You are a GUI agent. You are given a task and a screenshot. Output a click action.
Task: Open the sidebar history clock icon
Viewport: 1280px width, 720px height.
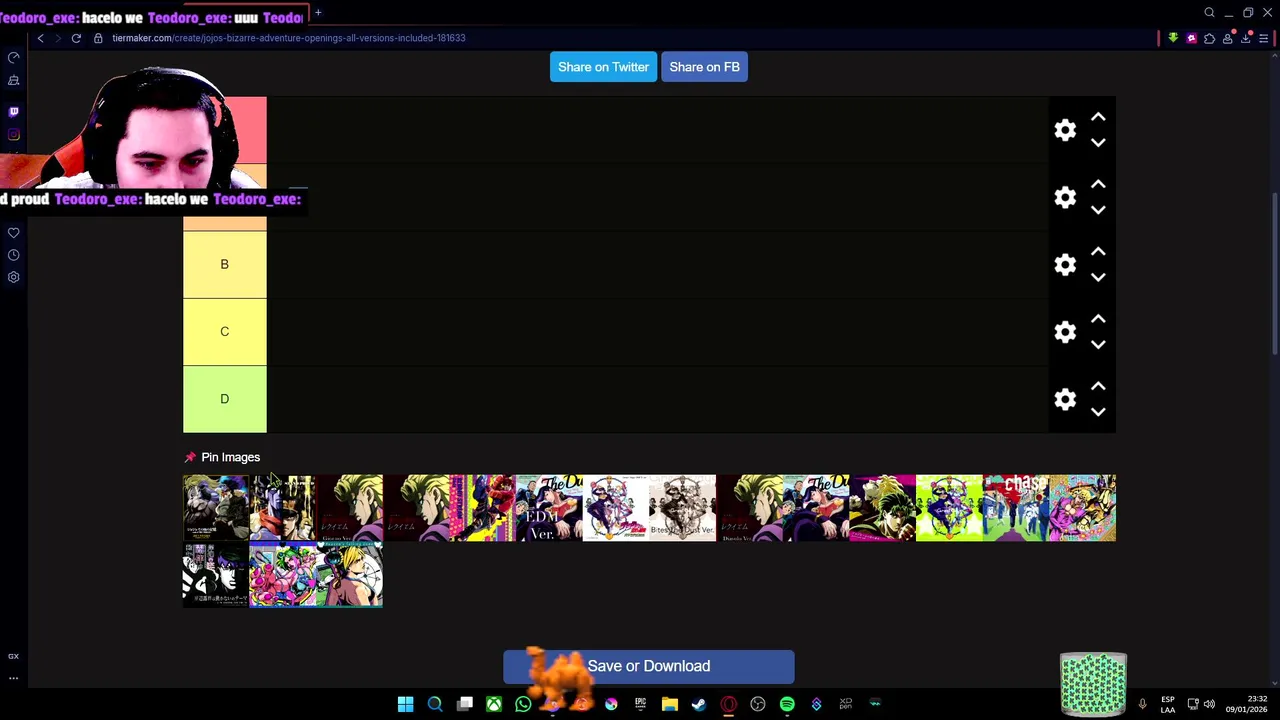click(x=14, y=255)
